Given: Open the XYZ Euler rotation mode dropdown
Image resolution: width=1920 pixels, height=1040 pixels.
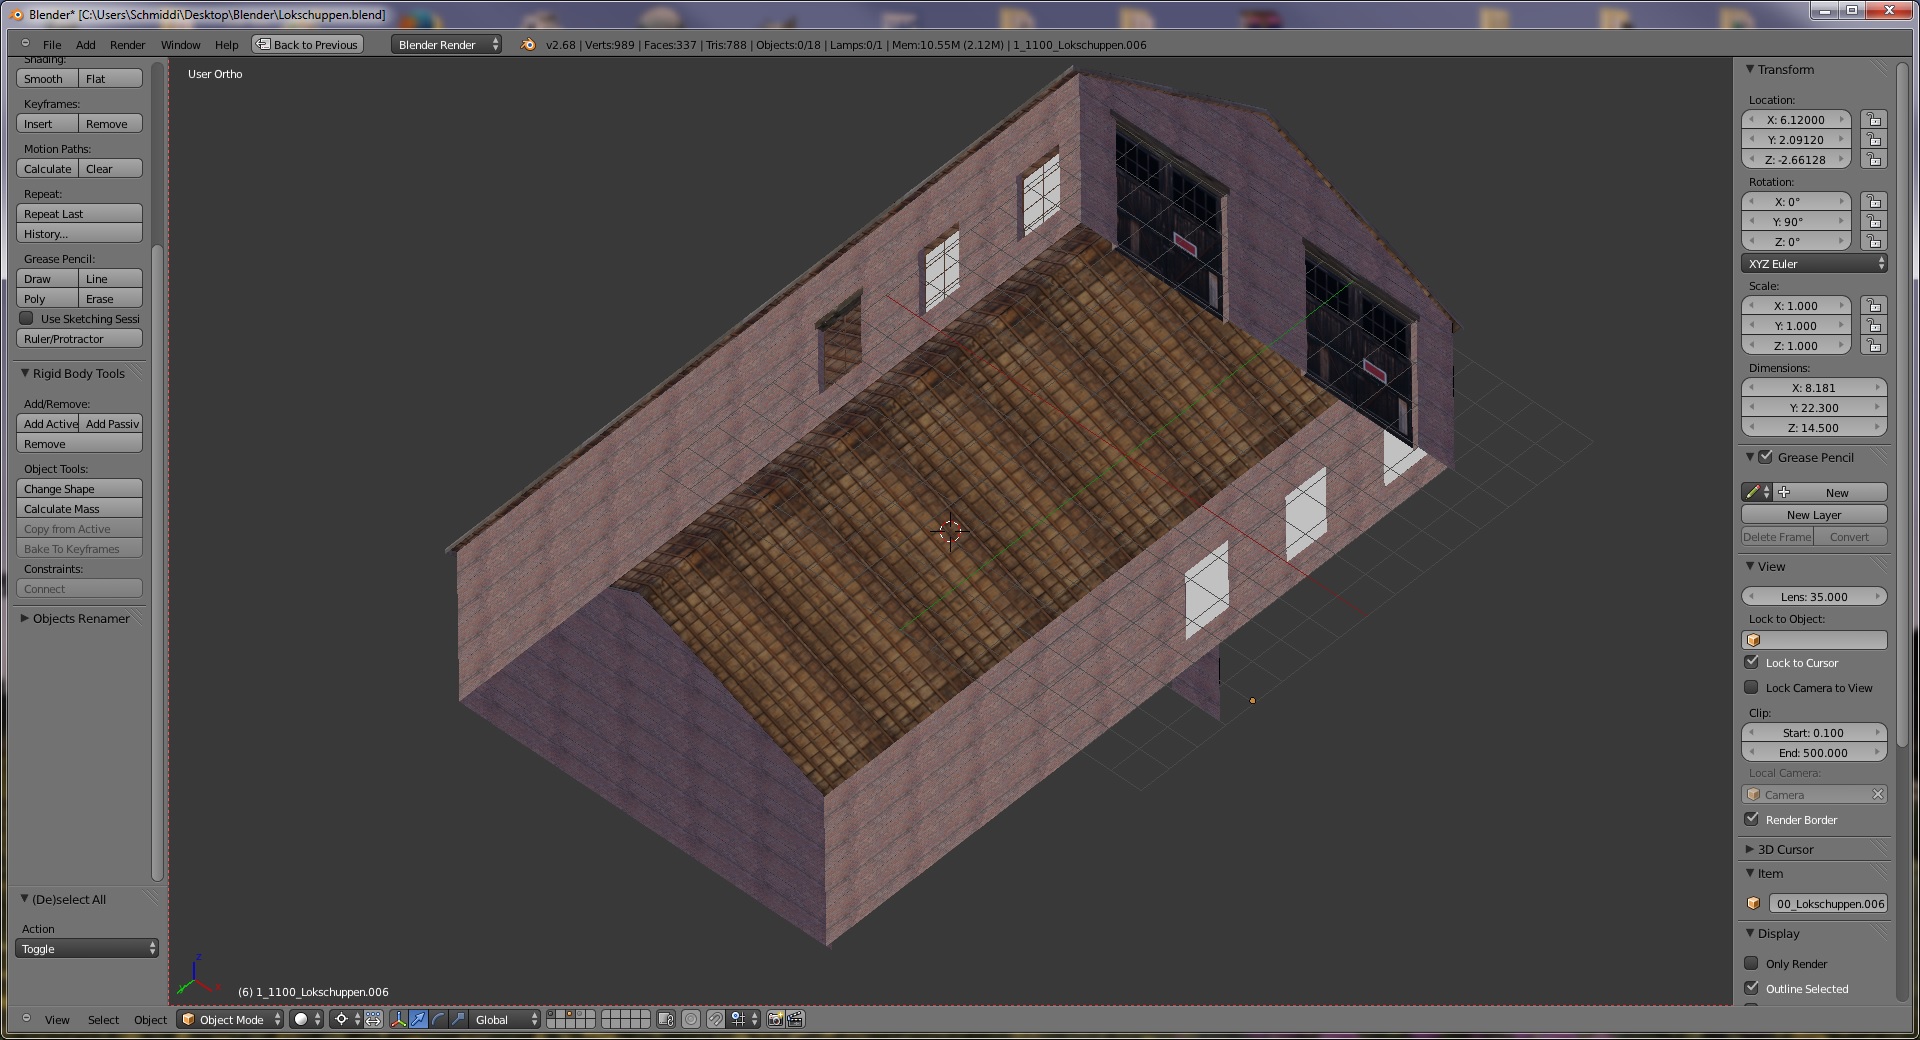Looking at the screenshot, I should tap(1814, 264).
